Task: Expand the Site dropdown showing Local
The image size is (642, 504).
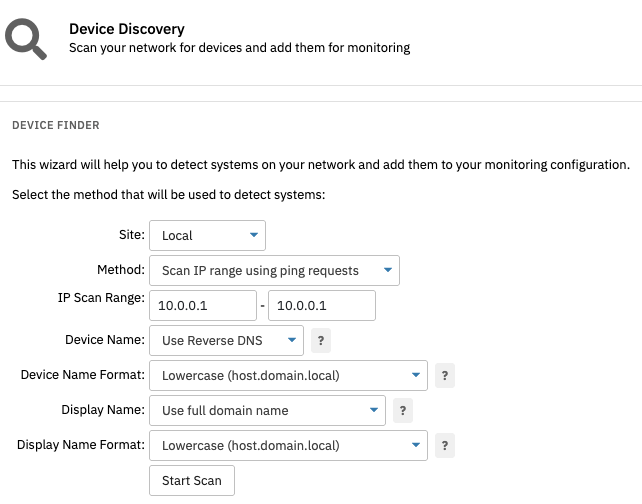Action: 207,235
